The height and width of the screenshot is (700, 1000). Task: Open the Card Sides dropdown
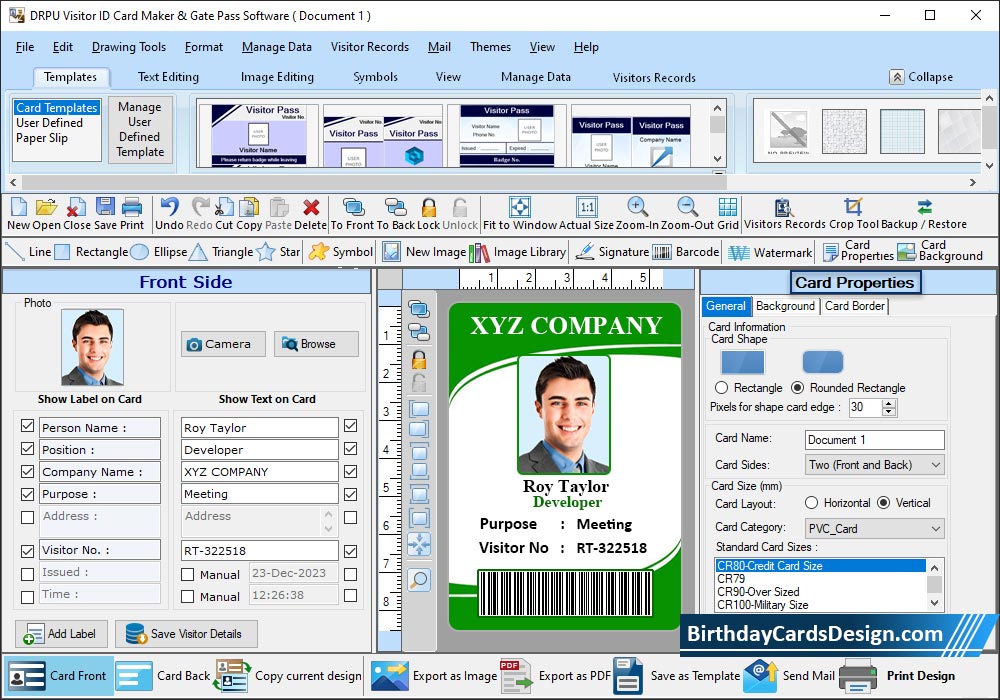pos(874,465)
